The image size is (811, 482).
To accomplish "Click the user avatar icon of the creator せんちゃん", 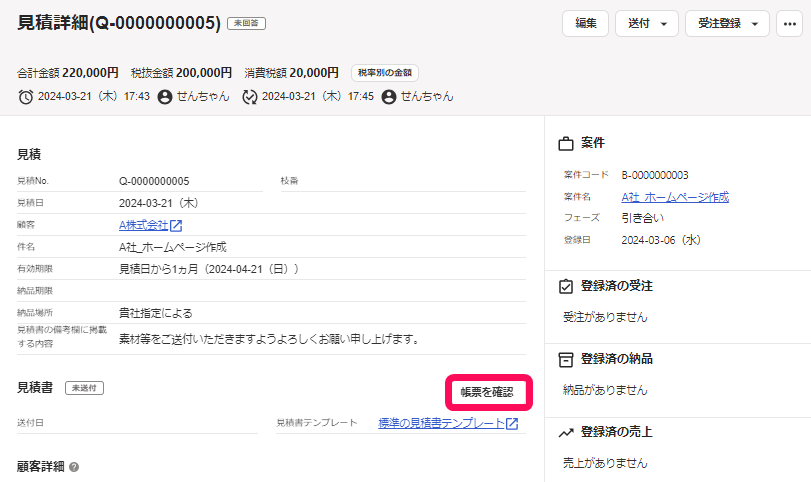I will pyautogui.click(x=165, y=97).
